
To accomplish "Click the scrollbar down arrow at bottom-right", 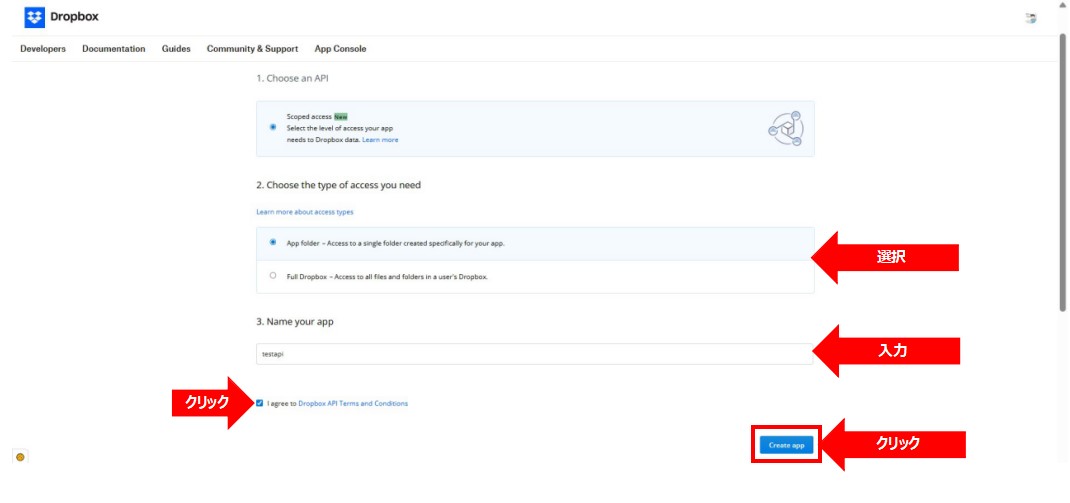I will [x=1062, y=497].
